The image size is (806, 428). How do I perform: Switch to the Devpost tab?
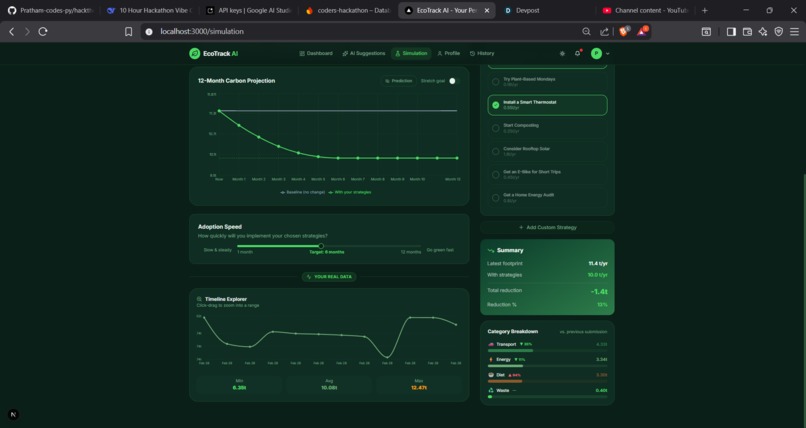click(x=547, y=10)
